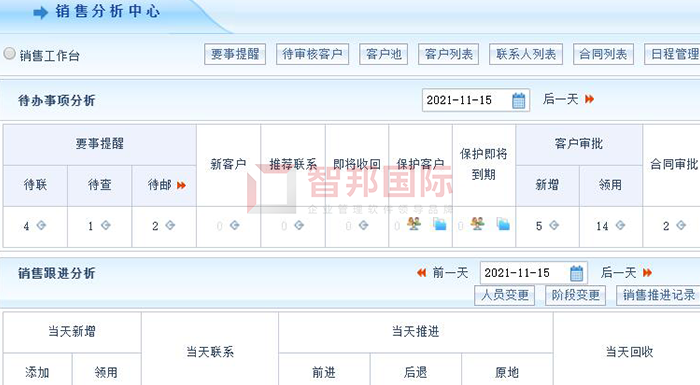Open 联系人列表
The image size is (700, 385).
coord(526,54)
